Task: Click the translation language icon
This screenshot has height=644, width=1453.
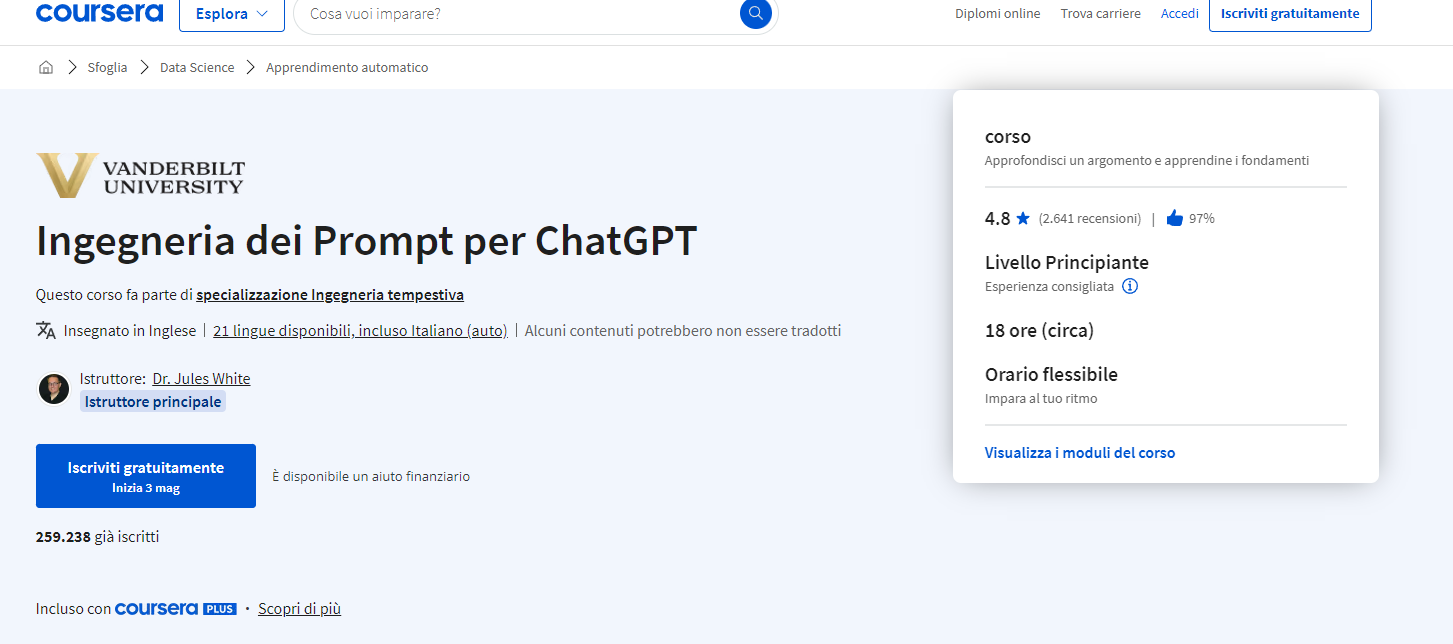Action: tap(46, 330)
